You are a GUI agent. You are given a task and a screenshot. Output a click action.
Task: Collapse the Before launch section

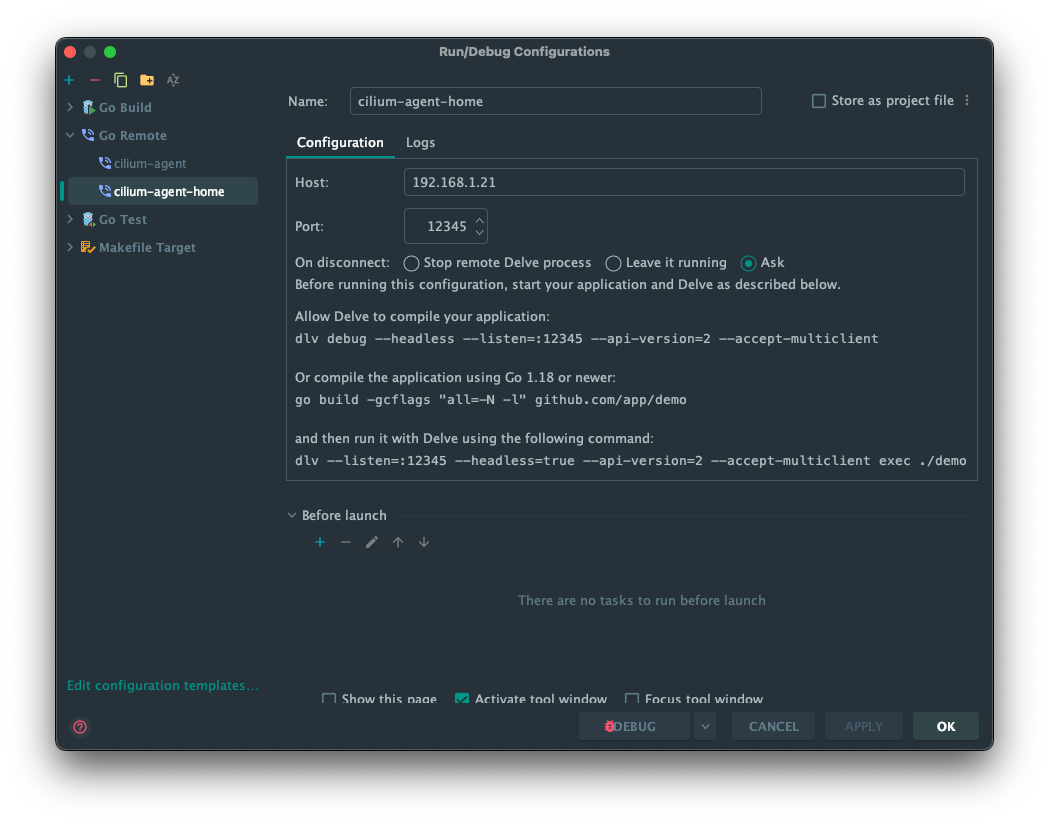(x=292, y=516)
